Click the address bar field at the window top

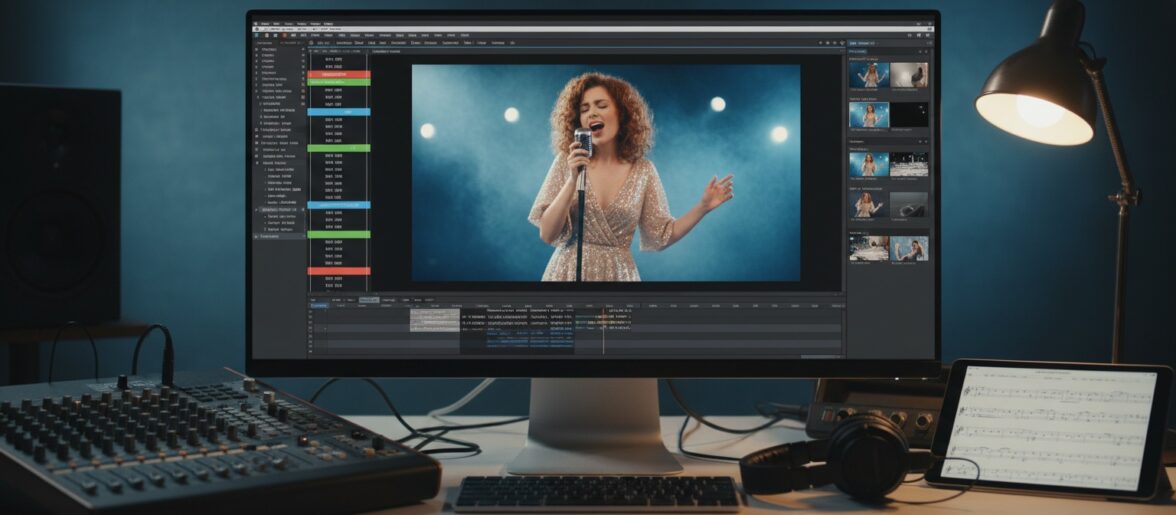pyautogui.click(x=592, y=29)
